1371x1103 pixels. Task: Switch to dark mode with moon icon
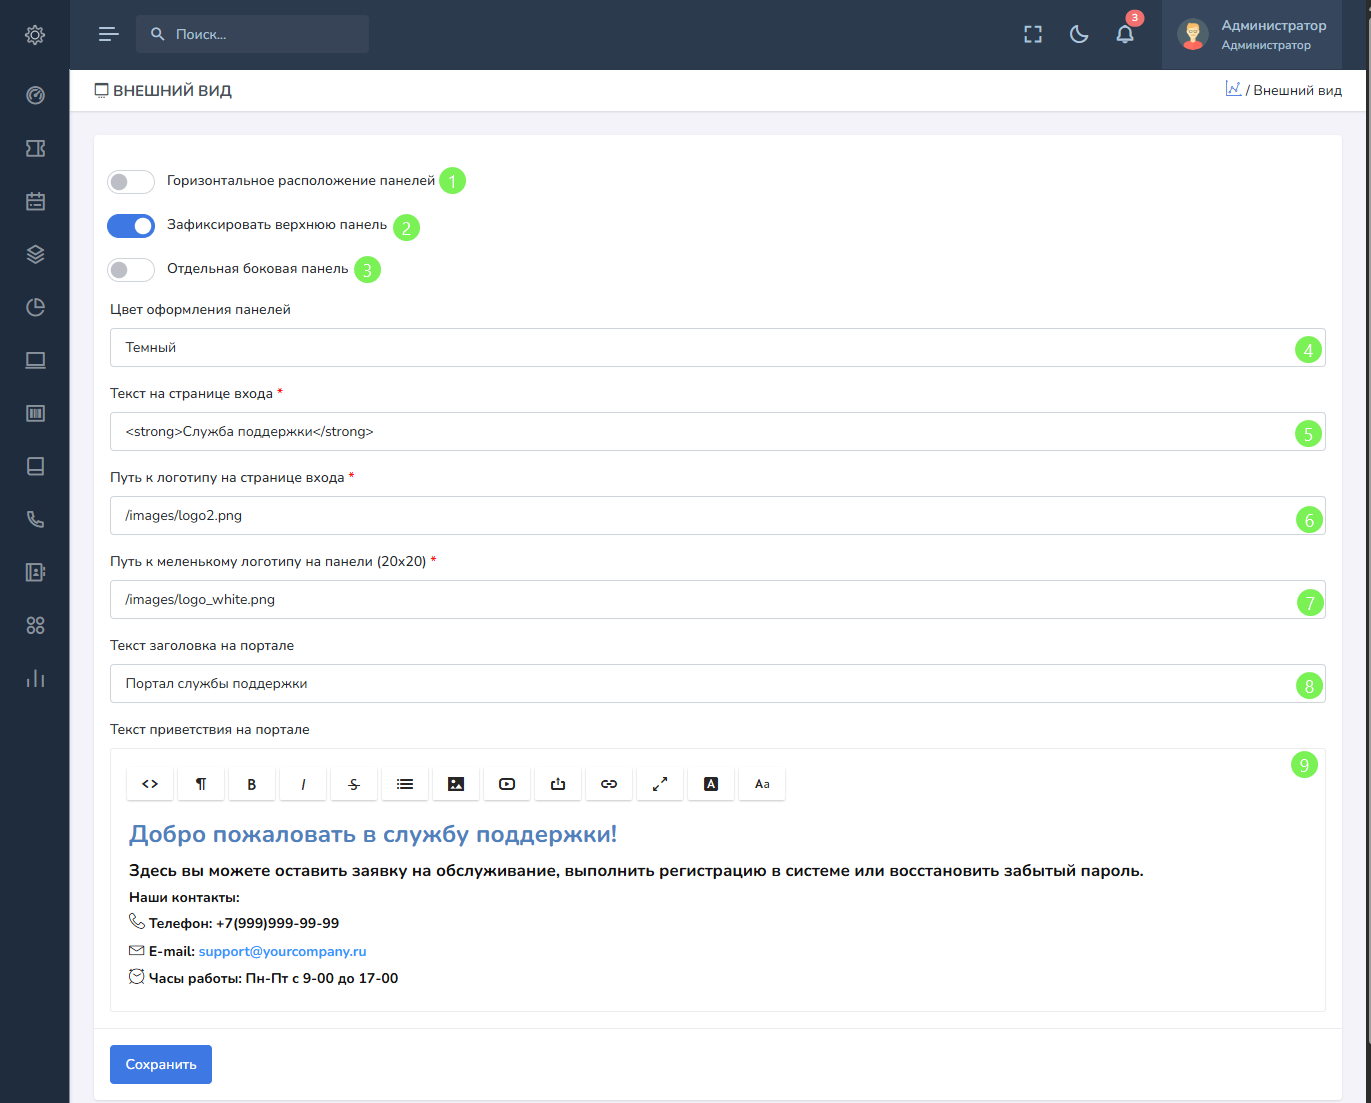(1079, 35)
